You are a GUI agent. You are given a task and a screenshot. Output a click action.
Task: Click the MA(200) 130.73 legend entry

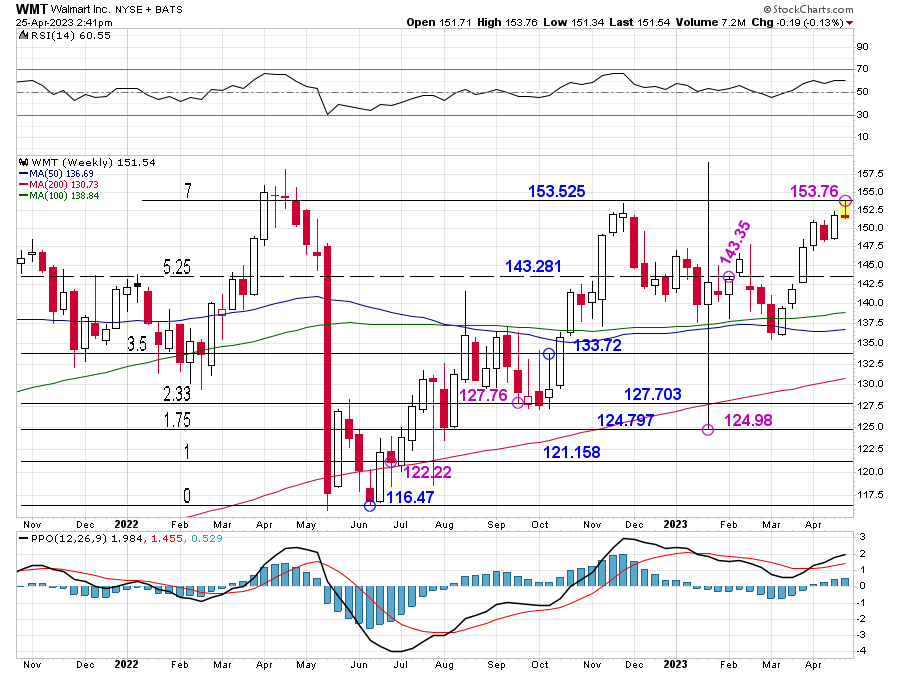(x=59, y=184)
